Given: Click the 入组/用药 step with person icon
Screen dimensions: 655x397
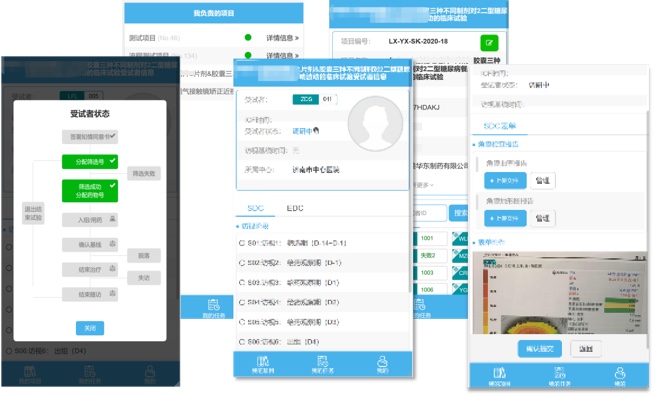Looking at the screenshot, I should point(90,220).
